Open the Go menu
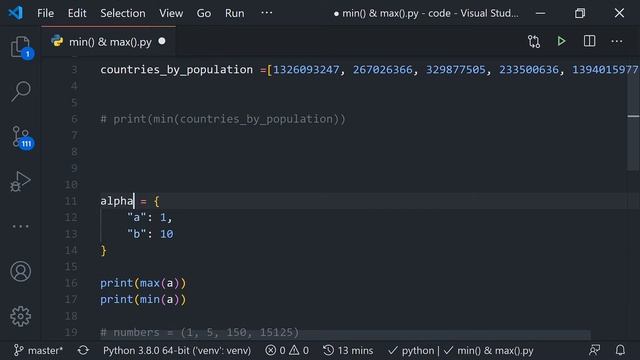Screen dimensions: 640x360 pos(204,13)
